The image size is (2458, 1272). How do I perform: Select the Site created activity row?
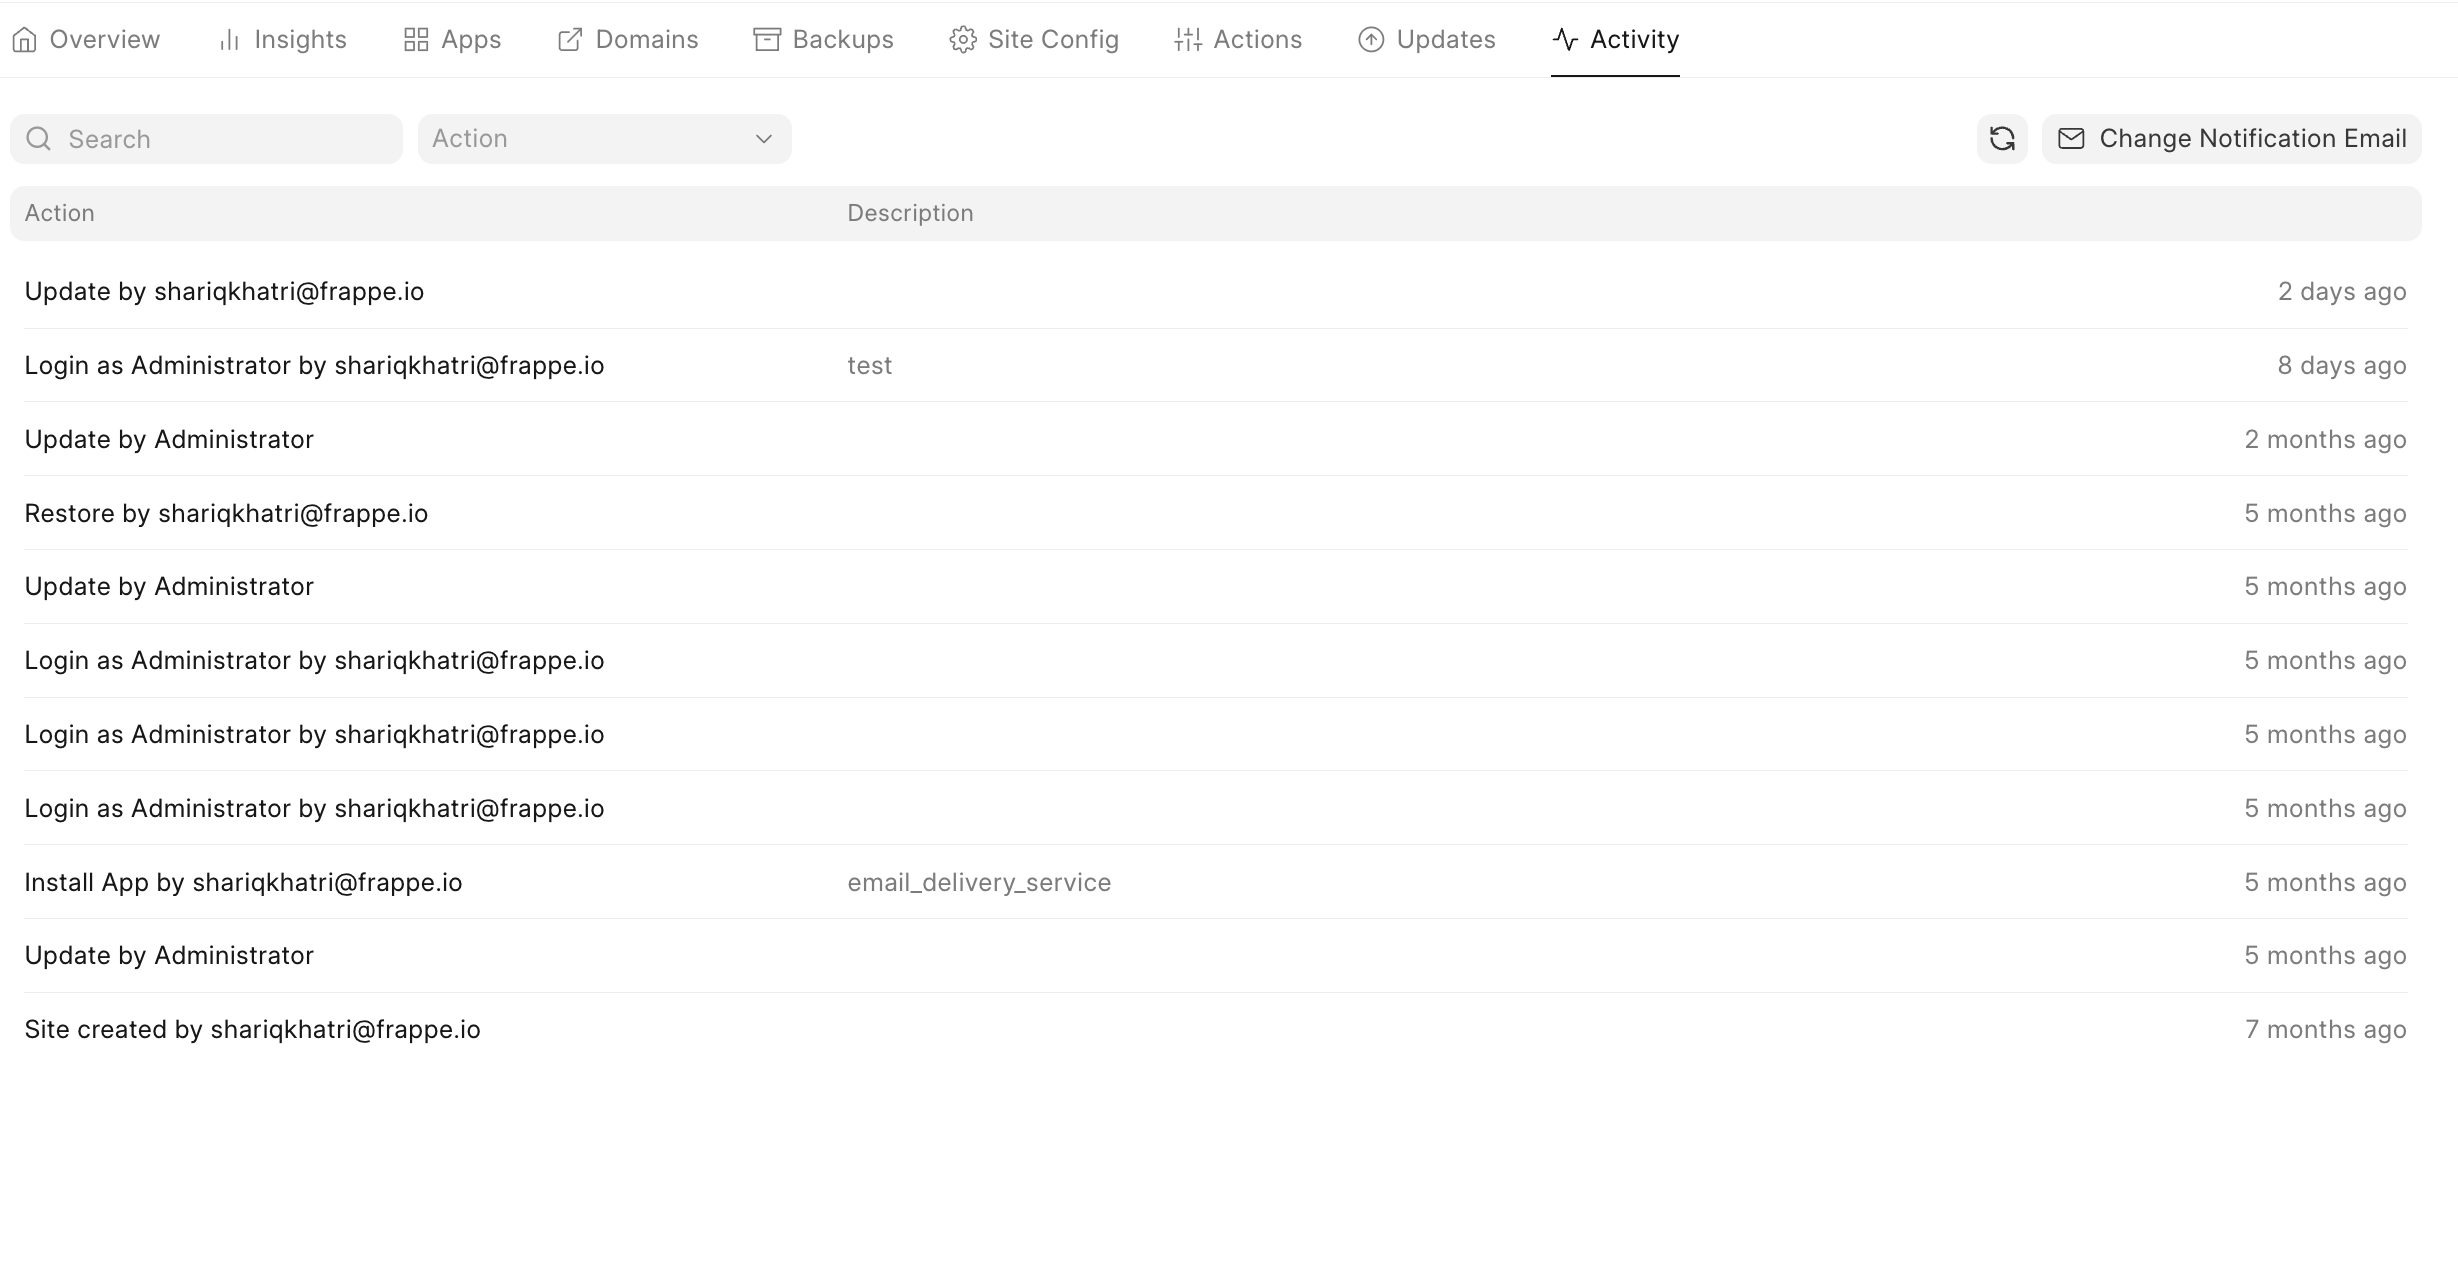click(252, 1029)
